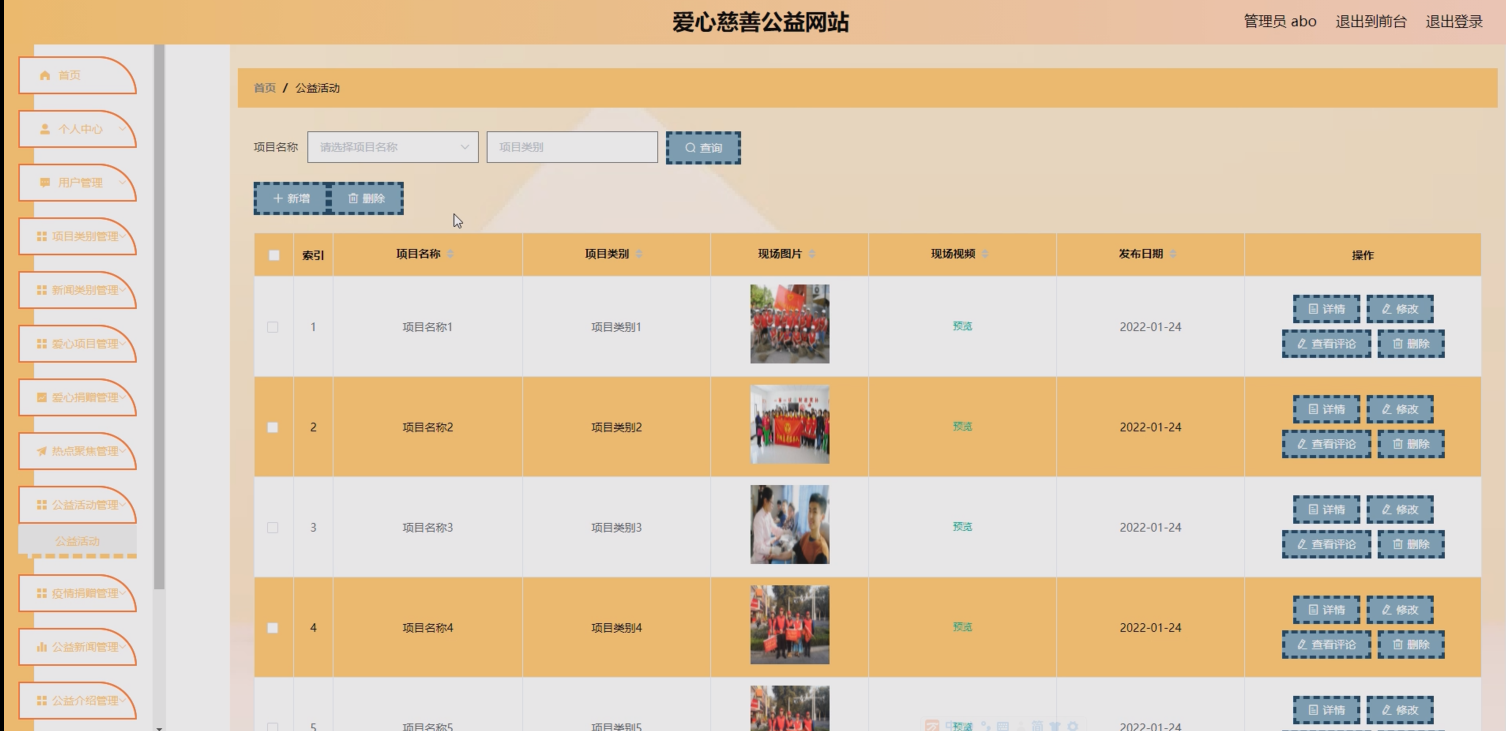1506x731 pixels.
Task: Edit 项目名称1 with the 修改 button
Action: coord(1400,309)
